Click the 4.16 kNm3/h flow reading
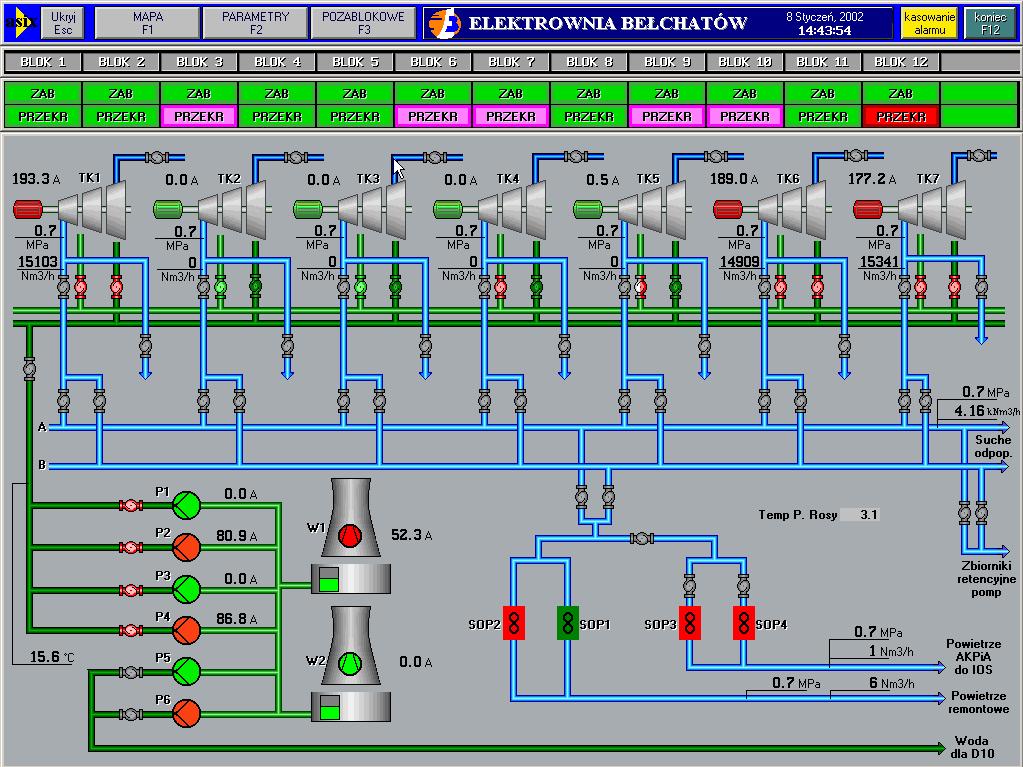The width and height of the screenshot is (1023, 767). 987,411
